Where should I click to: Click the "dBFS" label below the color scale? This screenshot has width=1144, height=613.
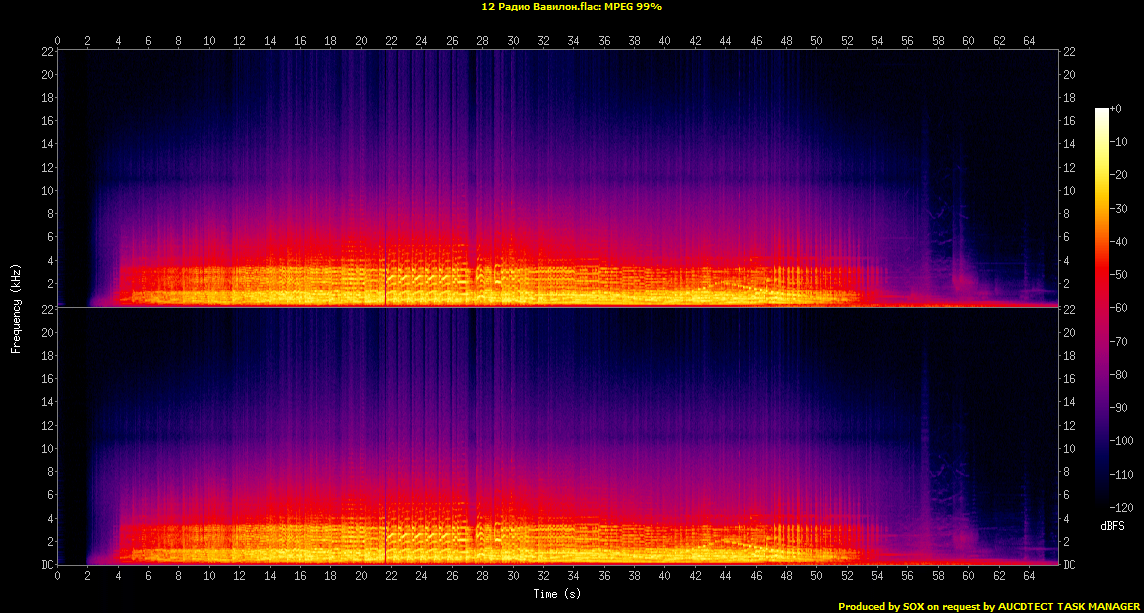click(1113, 526)
